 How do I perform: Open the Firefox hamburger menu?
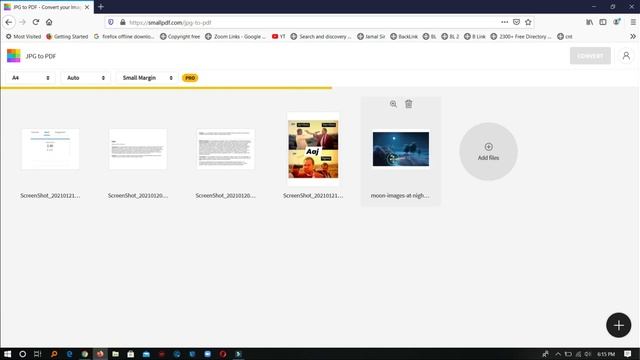pyautogui.click(x=633, y=22)
